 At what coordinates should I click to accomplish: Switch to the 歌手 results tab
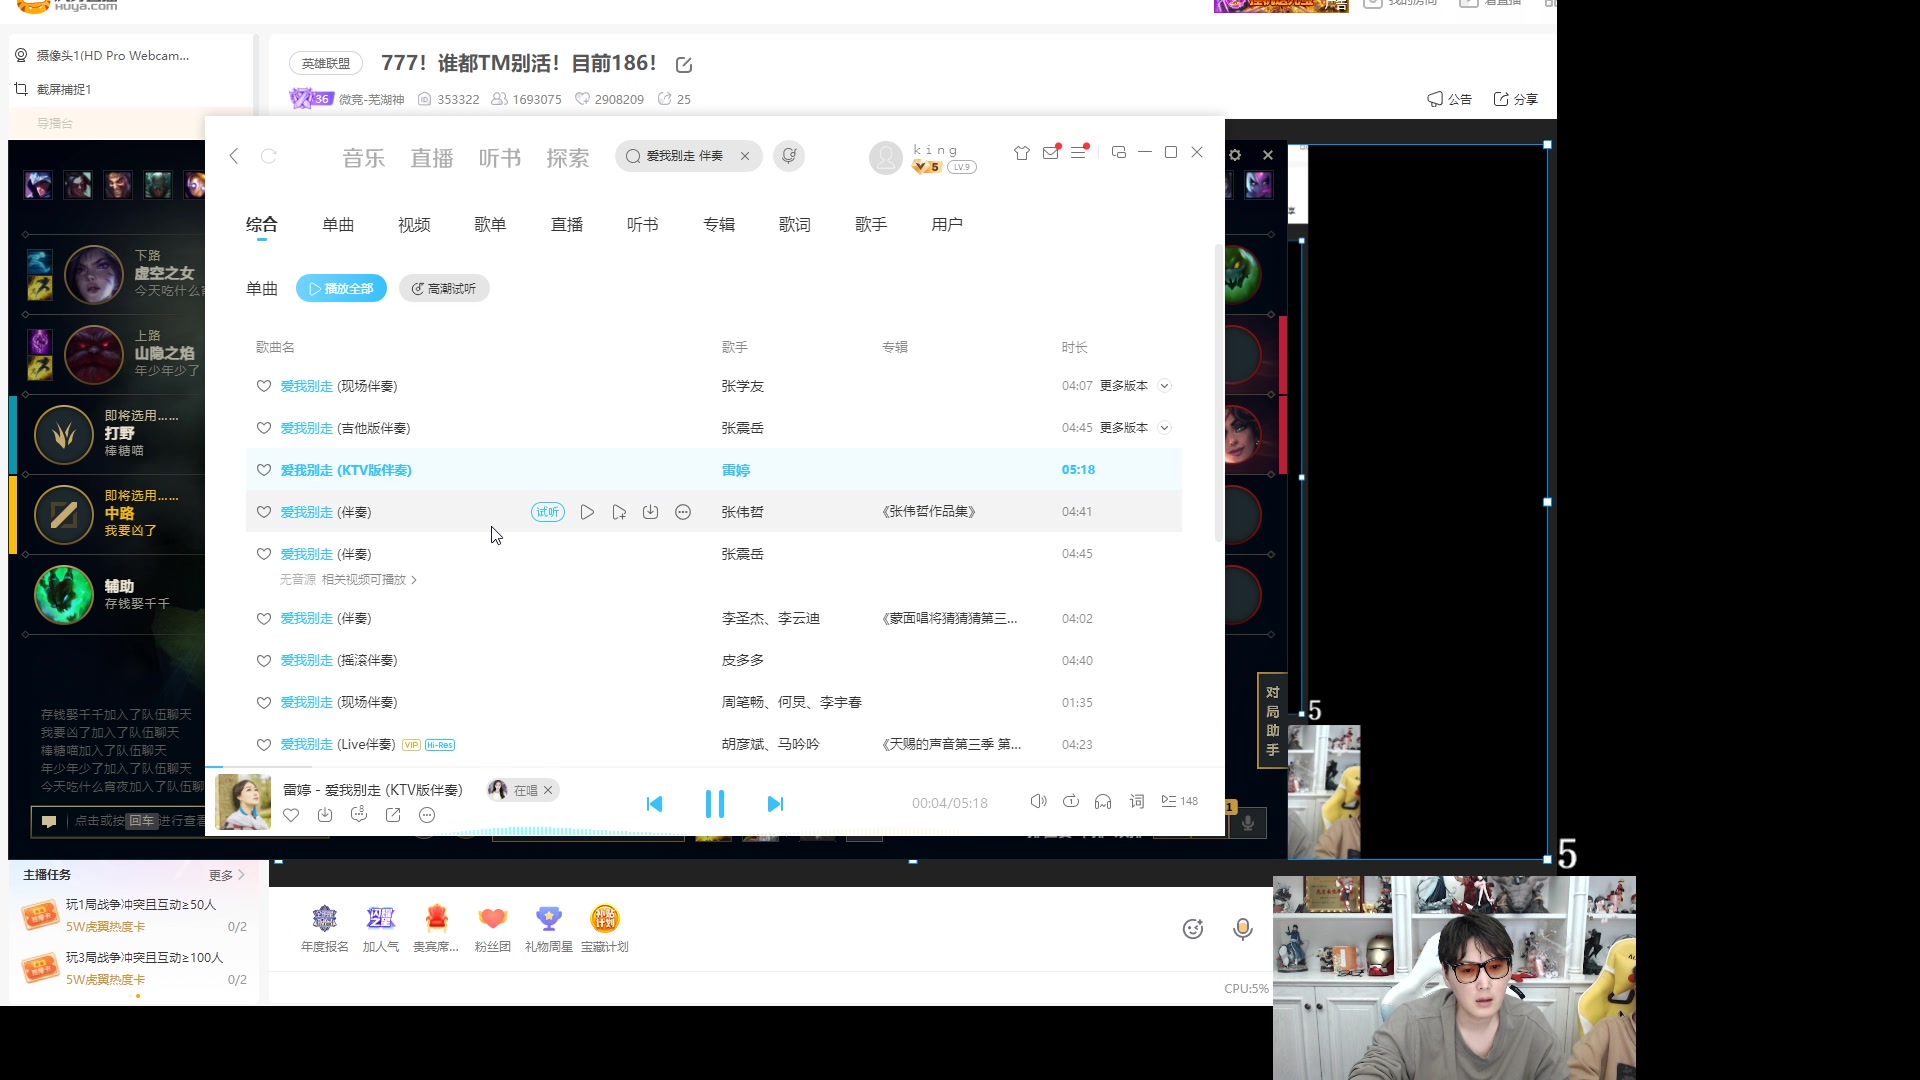[x=871, y=225]
